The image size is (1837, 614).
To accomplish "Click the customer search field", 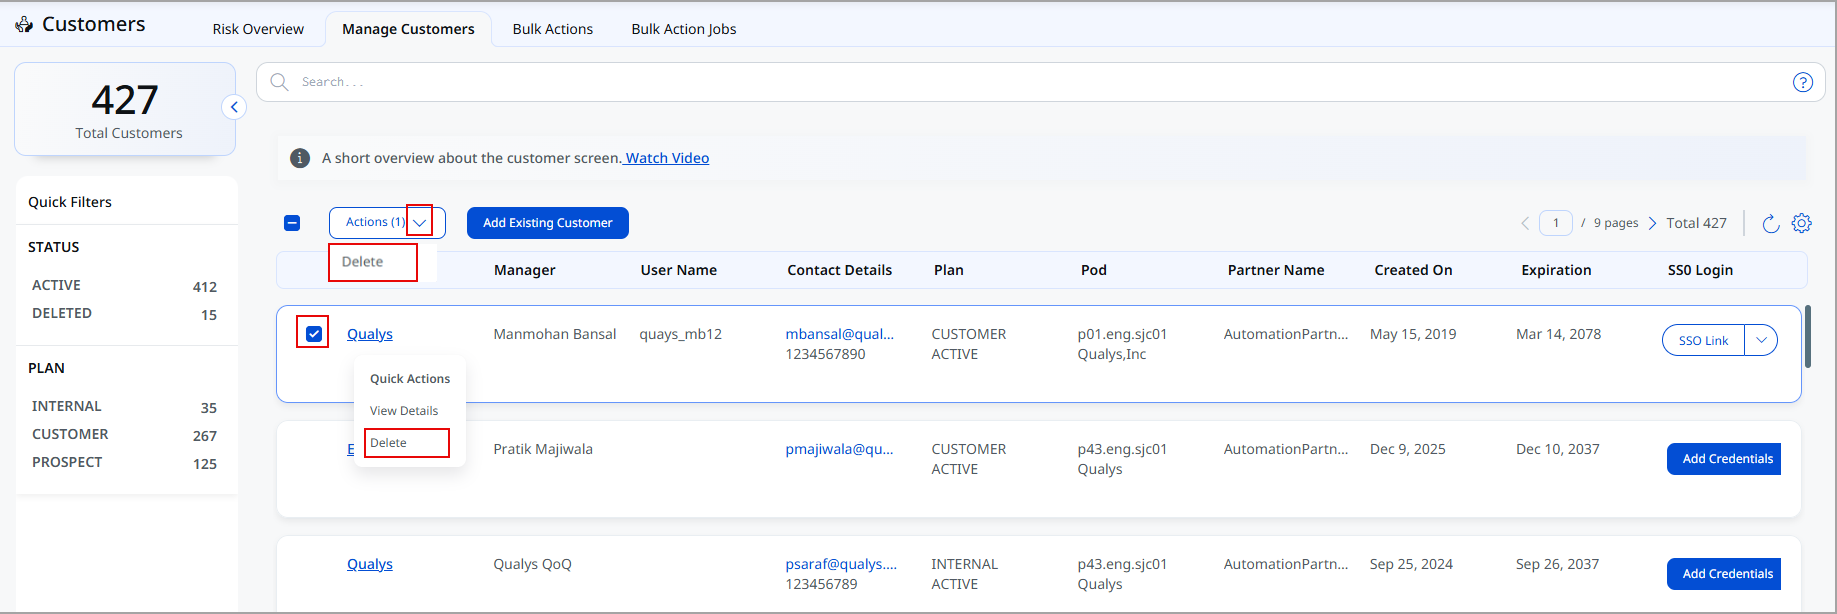I will [x=1040, y=82].
